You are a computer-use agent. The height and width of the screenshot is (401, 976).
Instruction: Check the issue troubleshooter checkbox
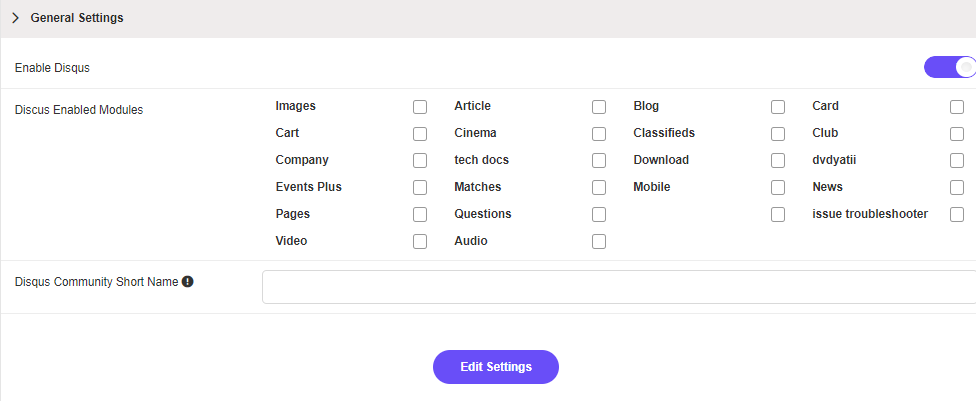pyautogui.click(x=957, y=215)
